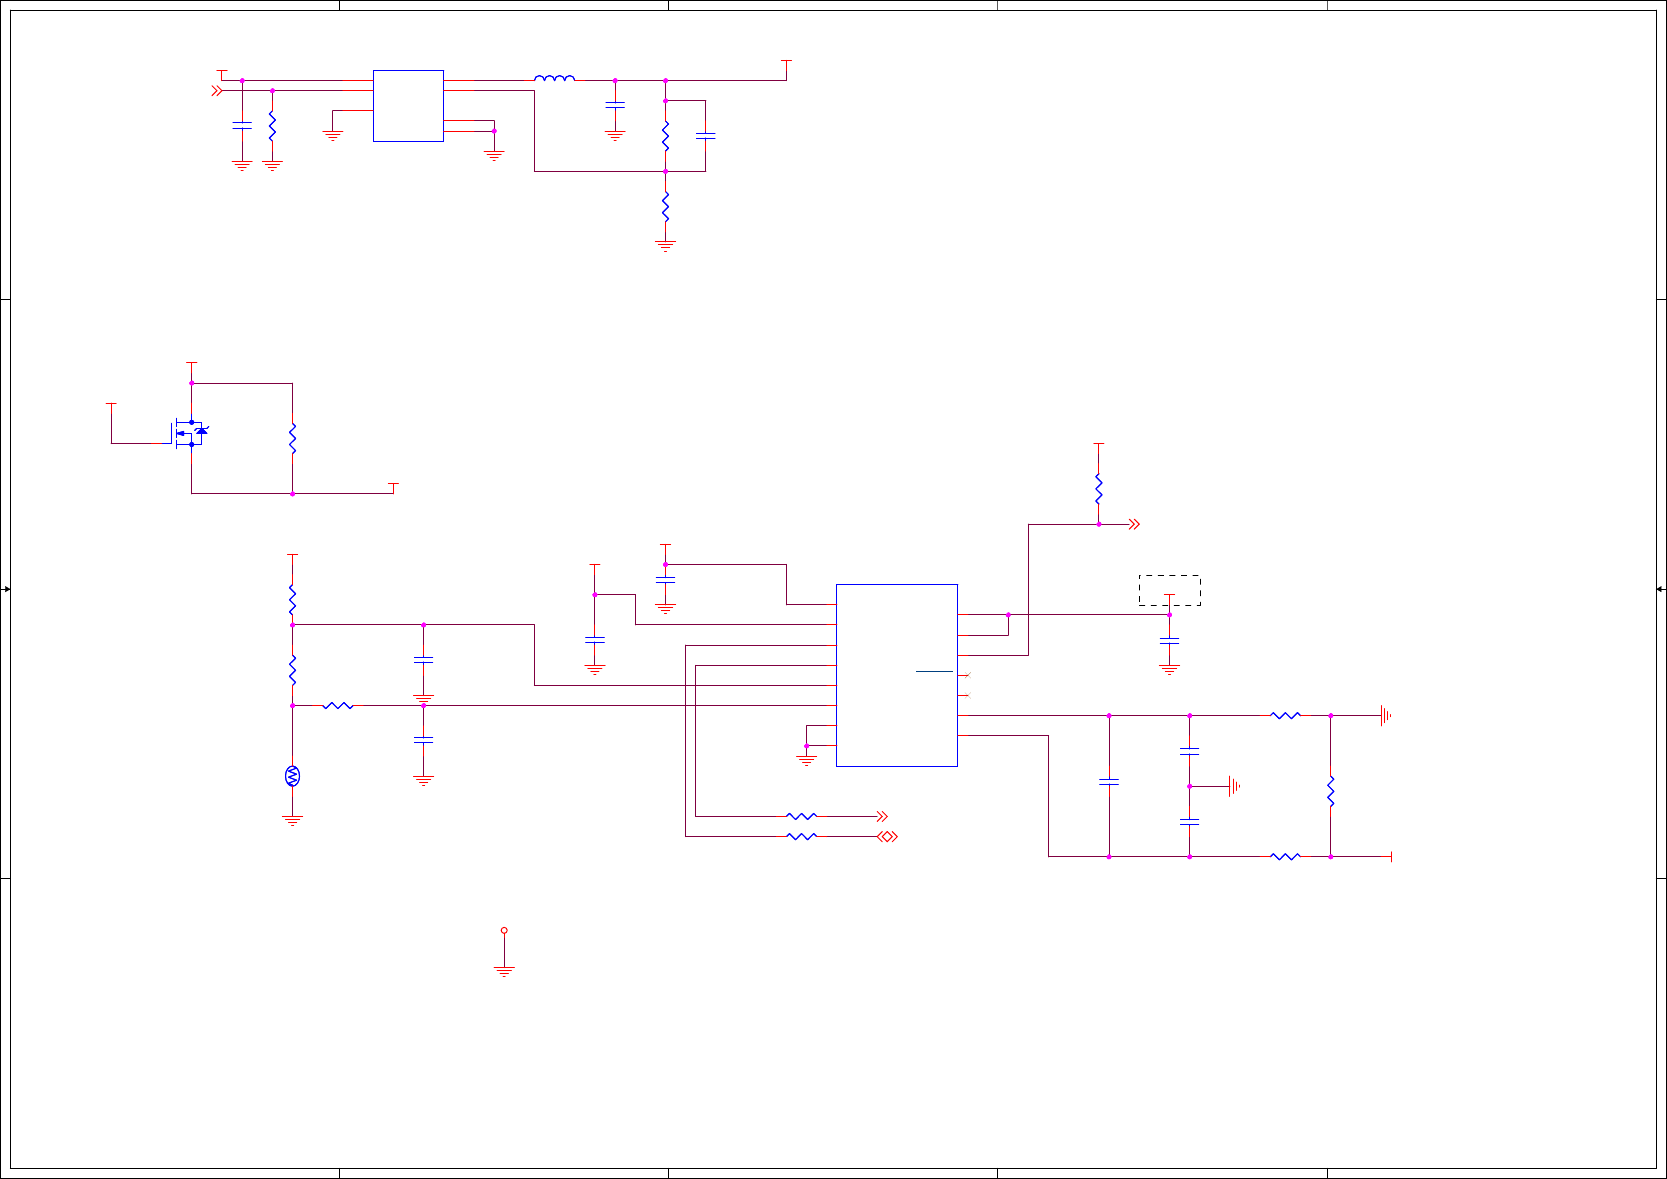Click the test point circle above lone ground

(x=504, y=930)
